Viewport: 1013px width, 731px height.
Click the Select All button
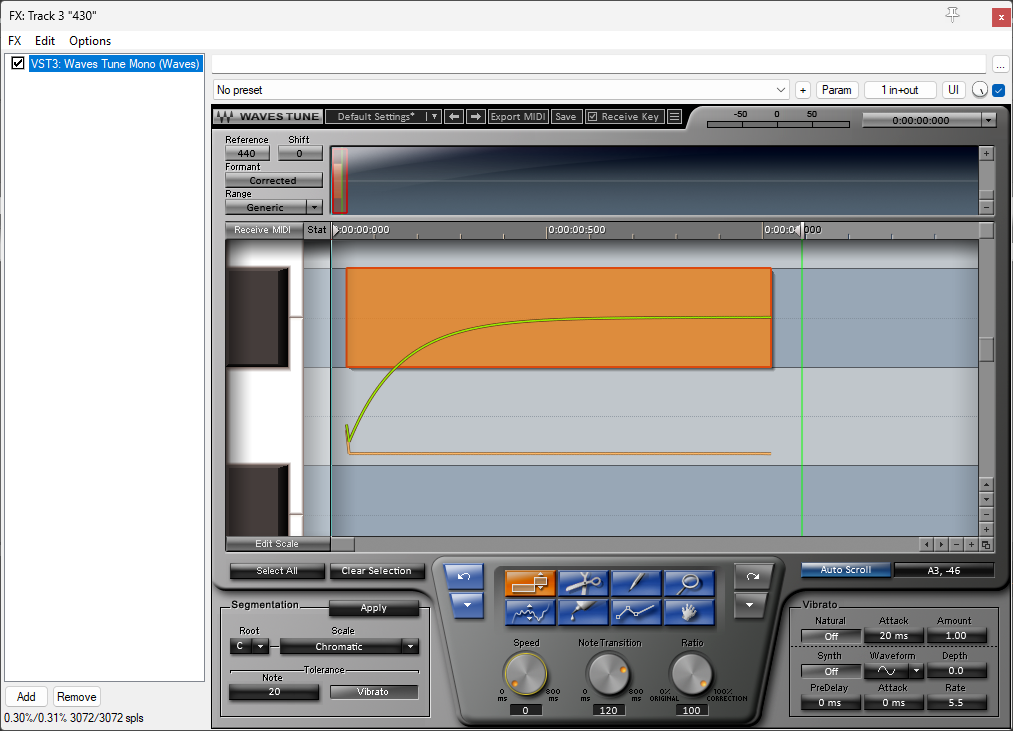(277, 571)
